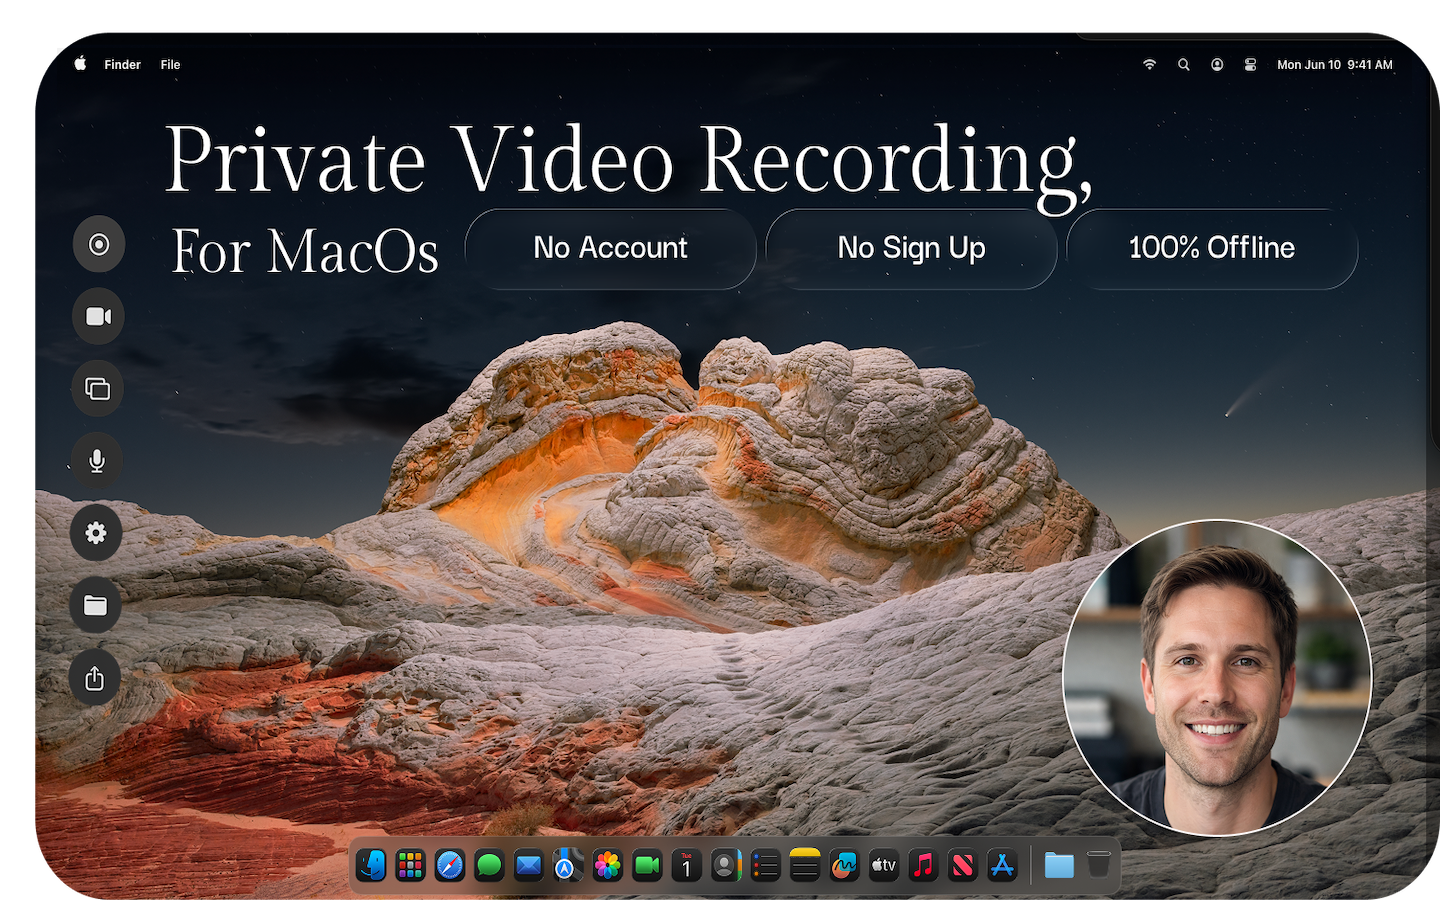
Task: Toggle the microphone in the sidebar
Action: [x=97, y=461]
